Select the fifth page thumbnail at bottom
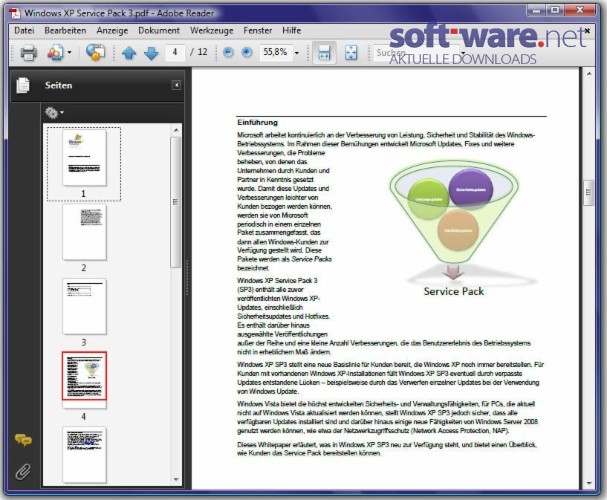 84,455
